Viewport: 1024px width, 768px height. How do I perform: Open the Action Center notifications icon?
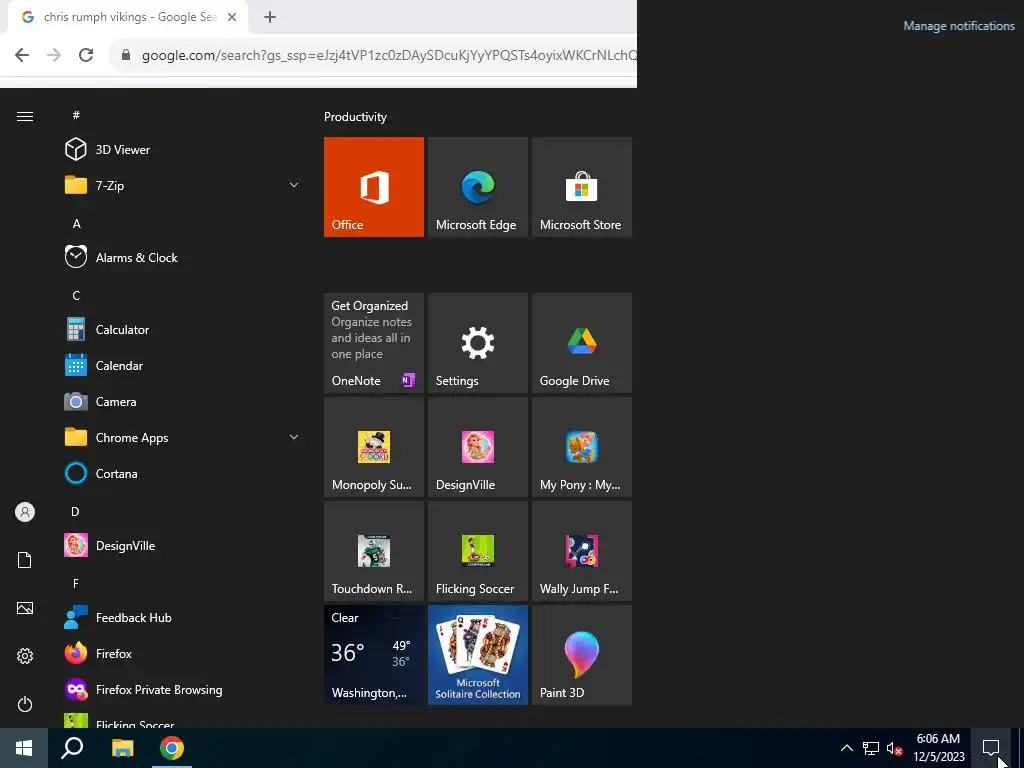click(991, 748)
